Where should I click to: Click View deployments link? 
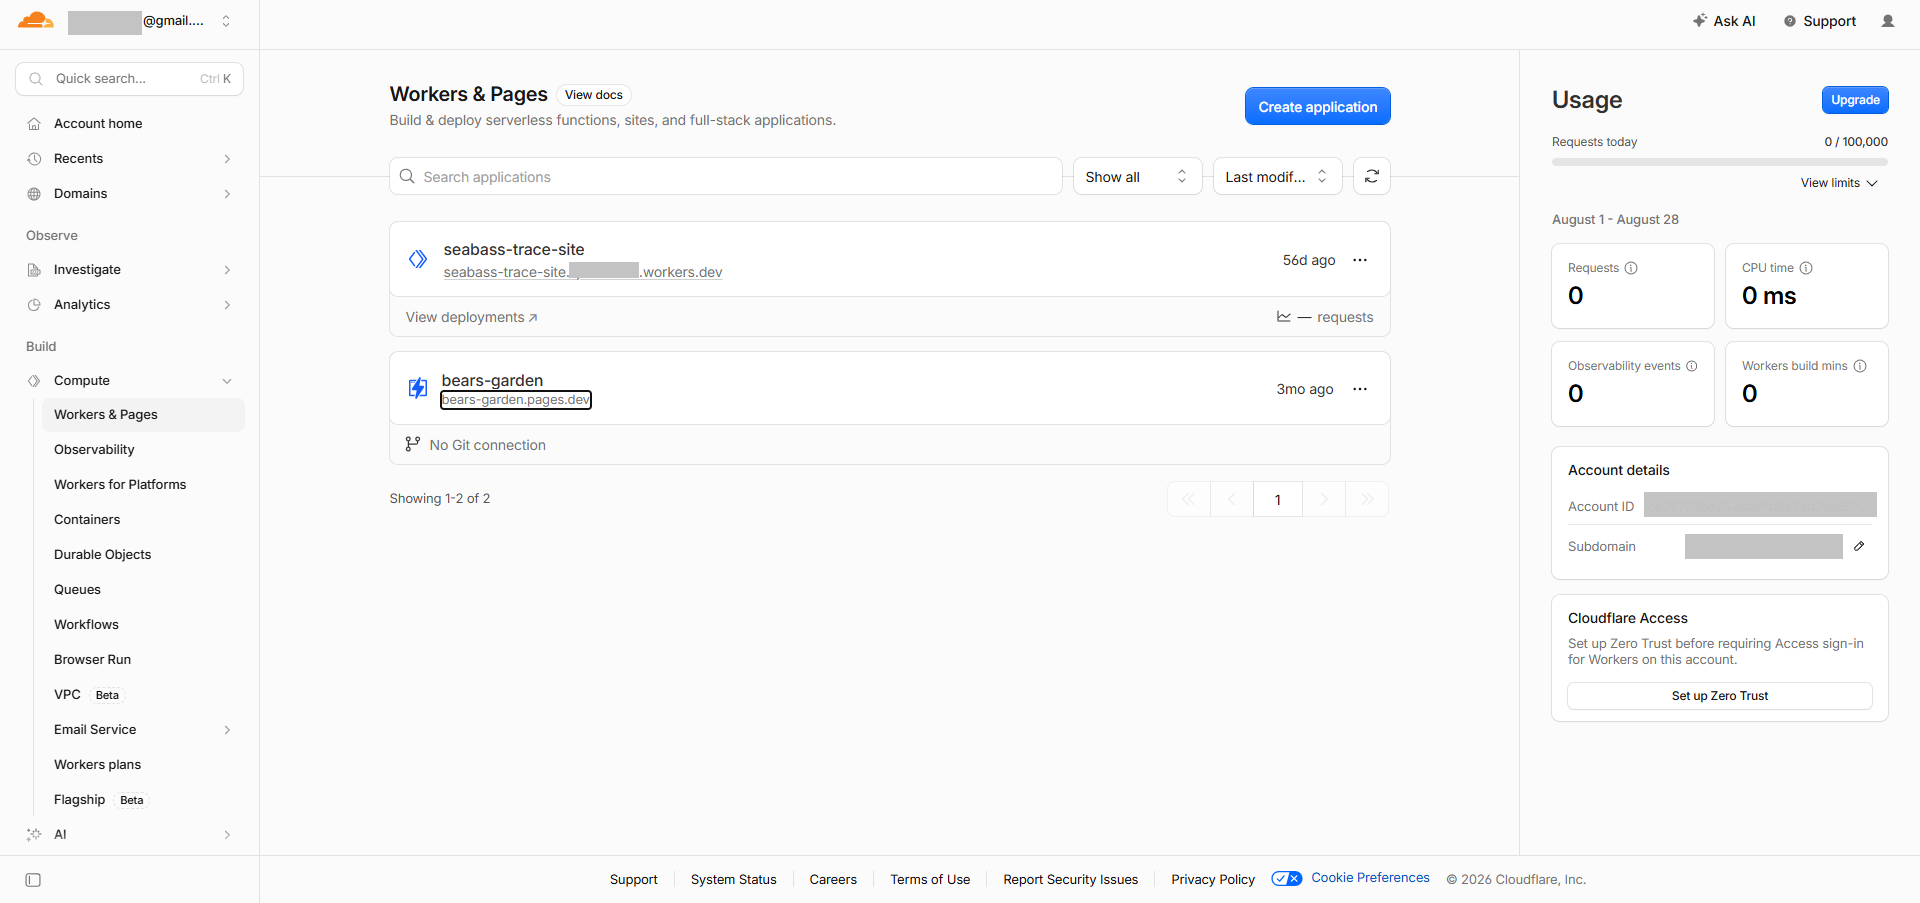coord(472,318)
